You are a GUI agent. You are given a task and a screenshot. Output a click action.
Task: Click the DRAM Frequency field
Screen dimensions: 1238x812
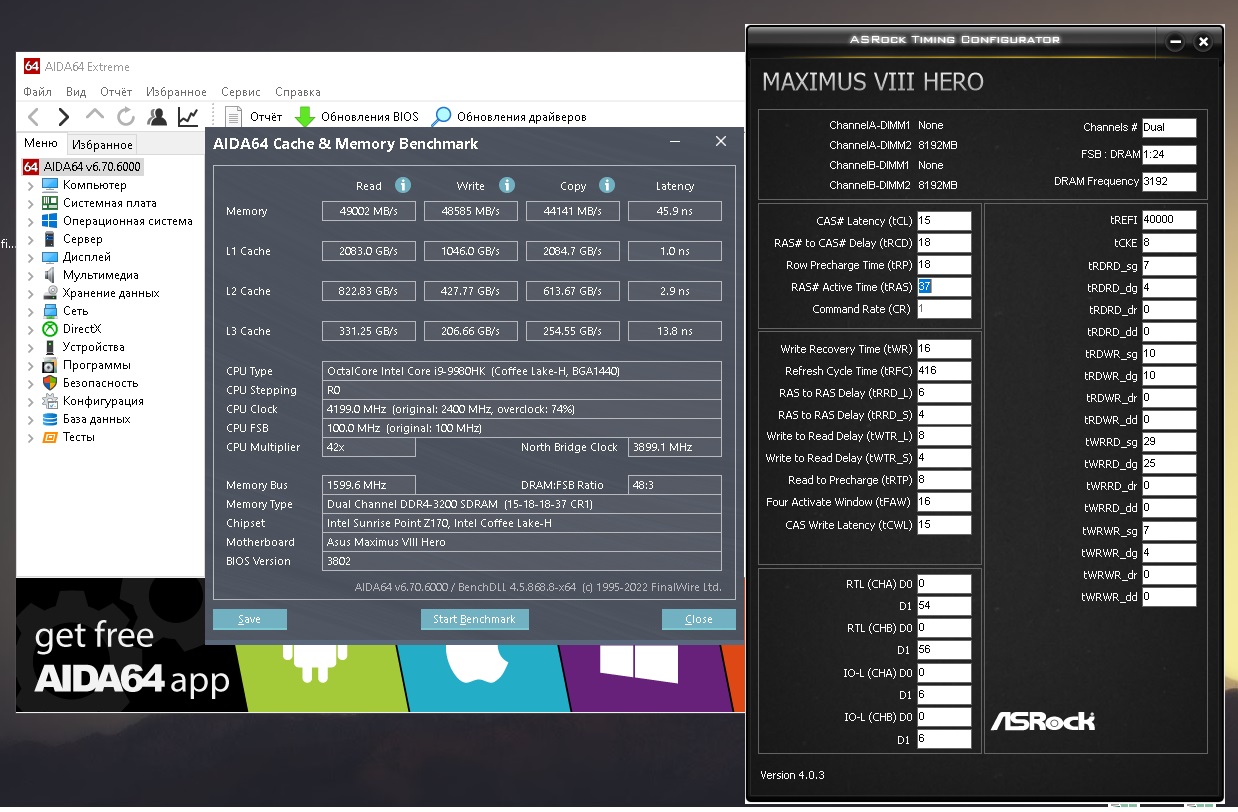1169,182
